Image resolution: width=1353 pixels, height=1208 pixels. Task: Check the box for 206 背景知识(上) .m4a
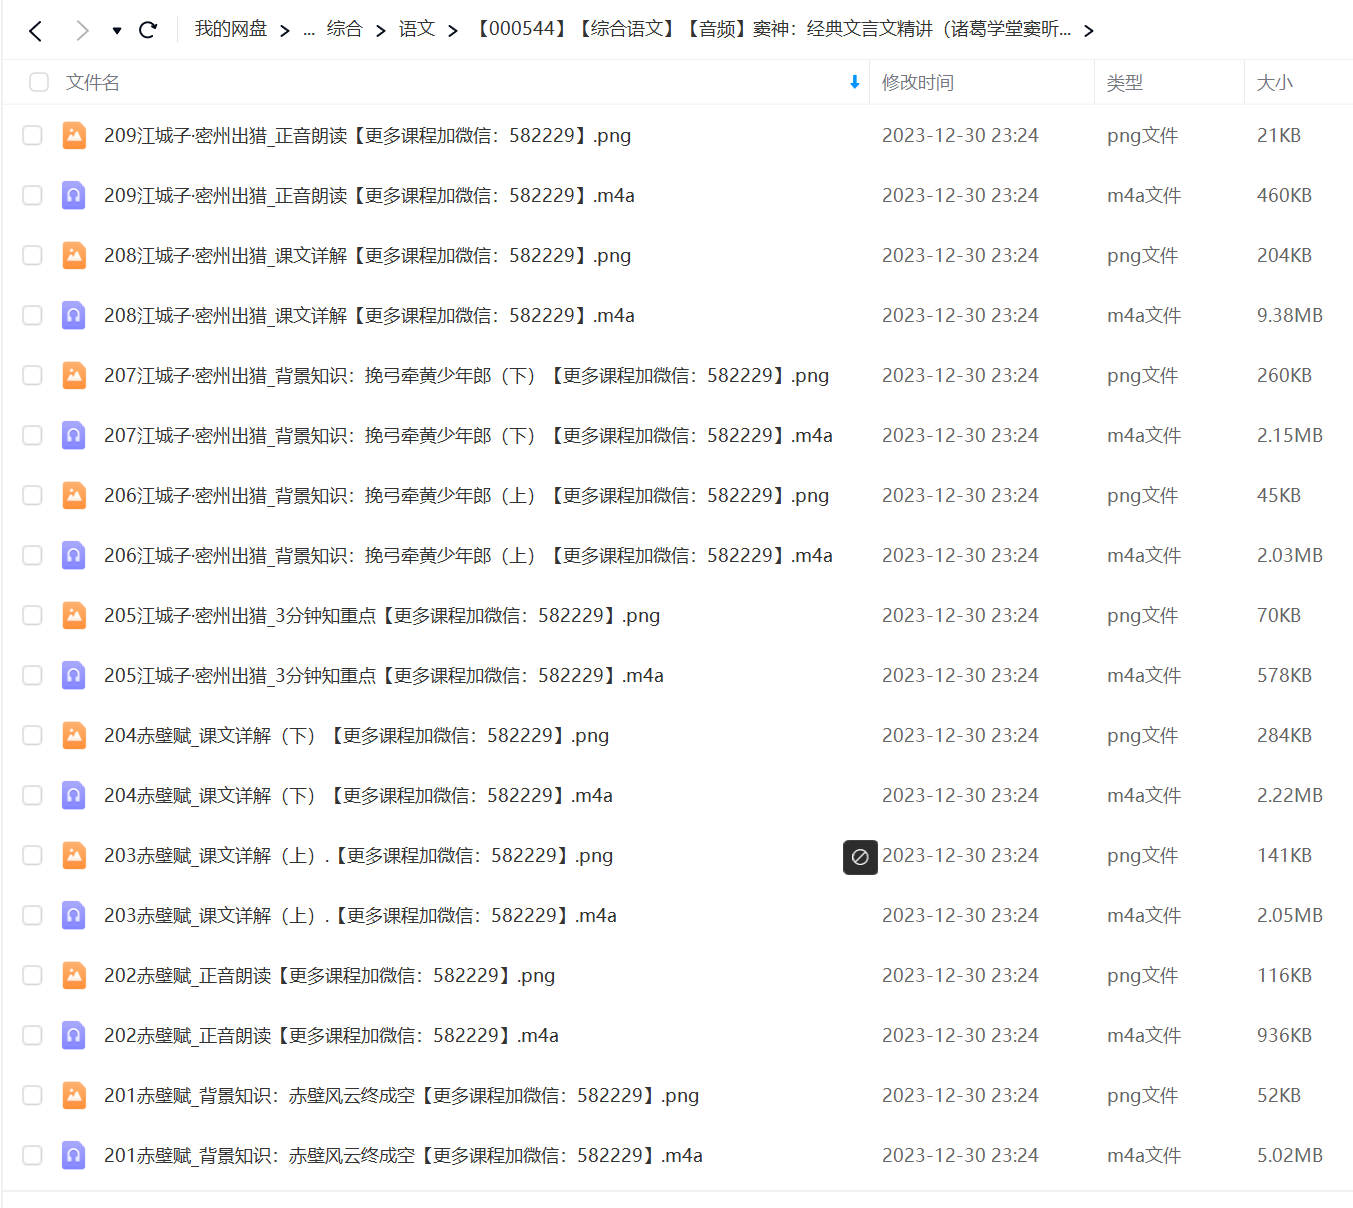[32, 555]
